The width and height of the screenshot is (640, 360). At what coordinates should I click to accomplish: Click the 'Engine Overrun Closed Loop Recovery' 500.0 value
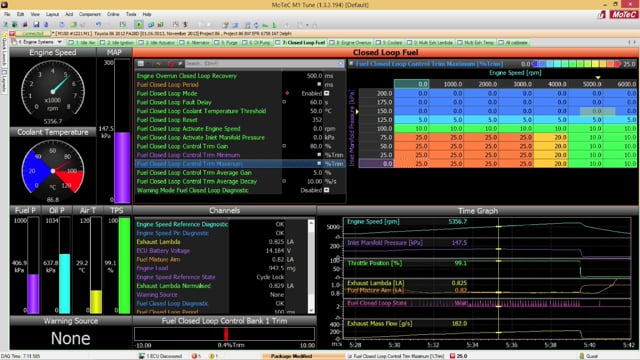pos(314,76)
